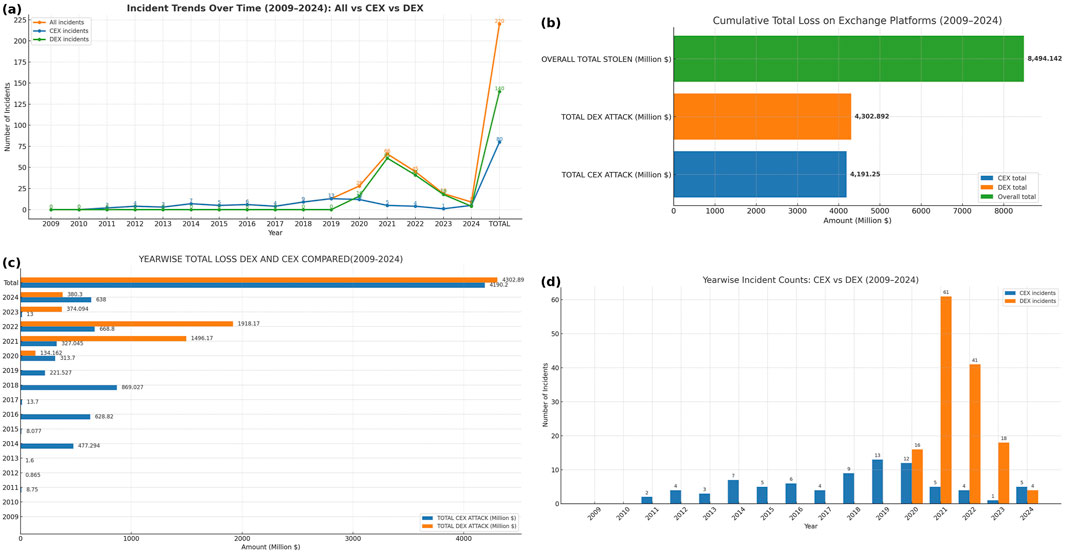The width and height of the screenshot is (1065, 553).
Task: Click the orange Total DEX Attack bar
Action: coord(761,116)
